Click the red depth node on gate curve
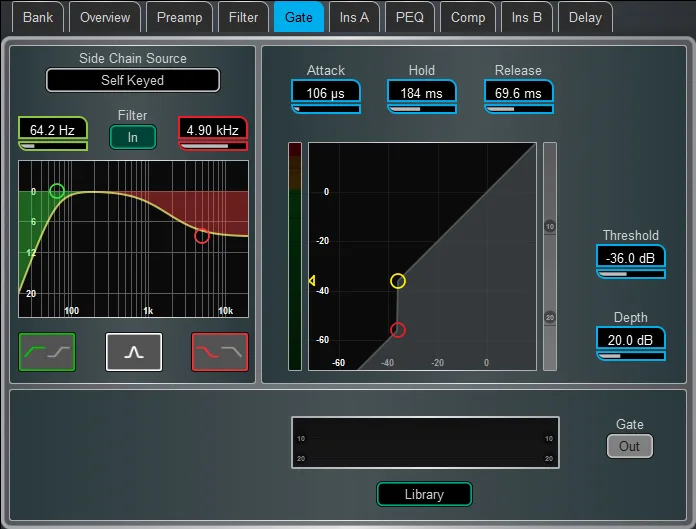This screenshot has width=696, height=529. [398, 330]
